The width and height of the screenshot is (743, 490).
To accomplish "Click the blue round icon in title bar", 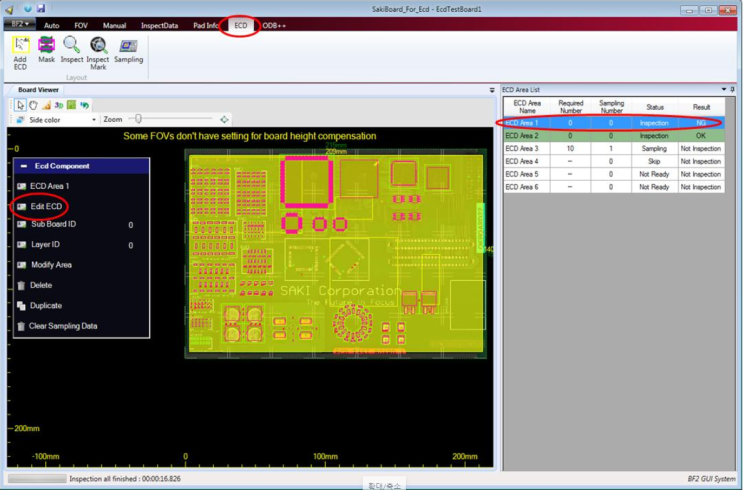I will 27,8.
